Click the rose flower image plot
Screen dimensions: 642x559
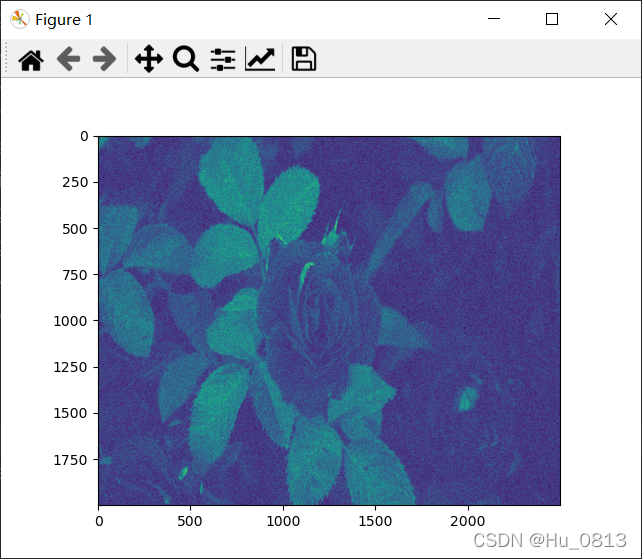coord(329,321)
